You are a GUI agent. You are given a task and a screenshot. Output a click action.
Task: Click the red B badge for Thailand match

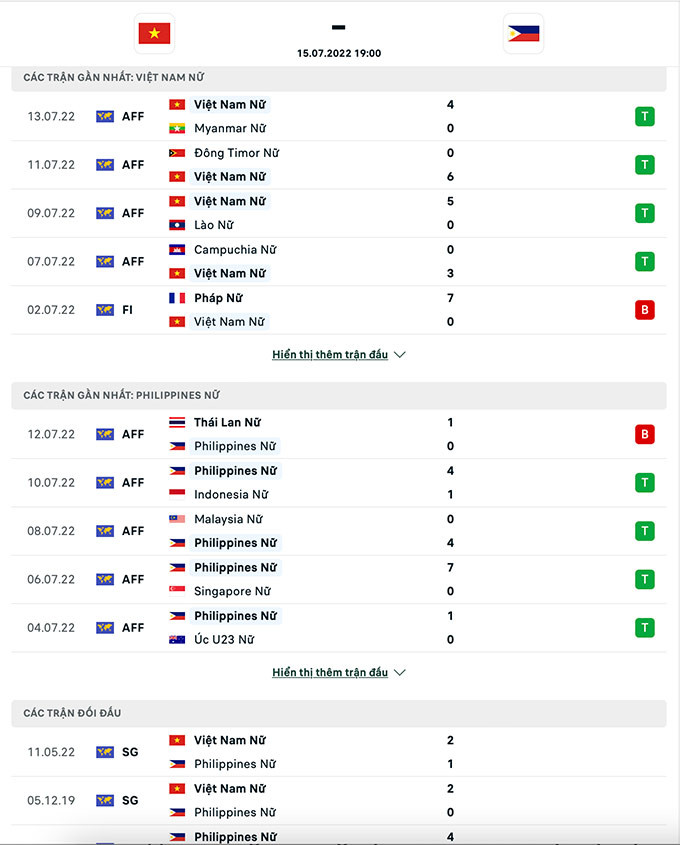645,434
